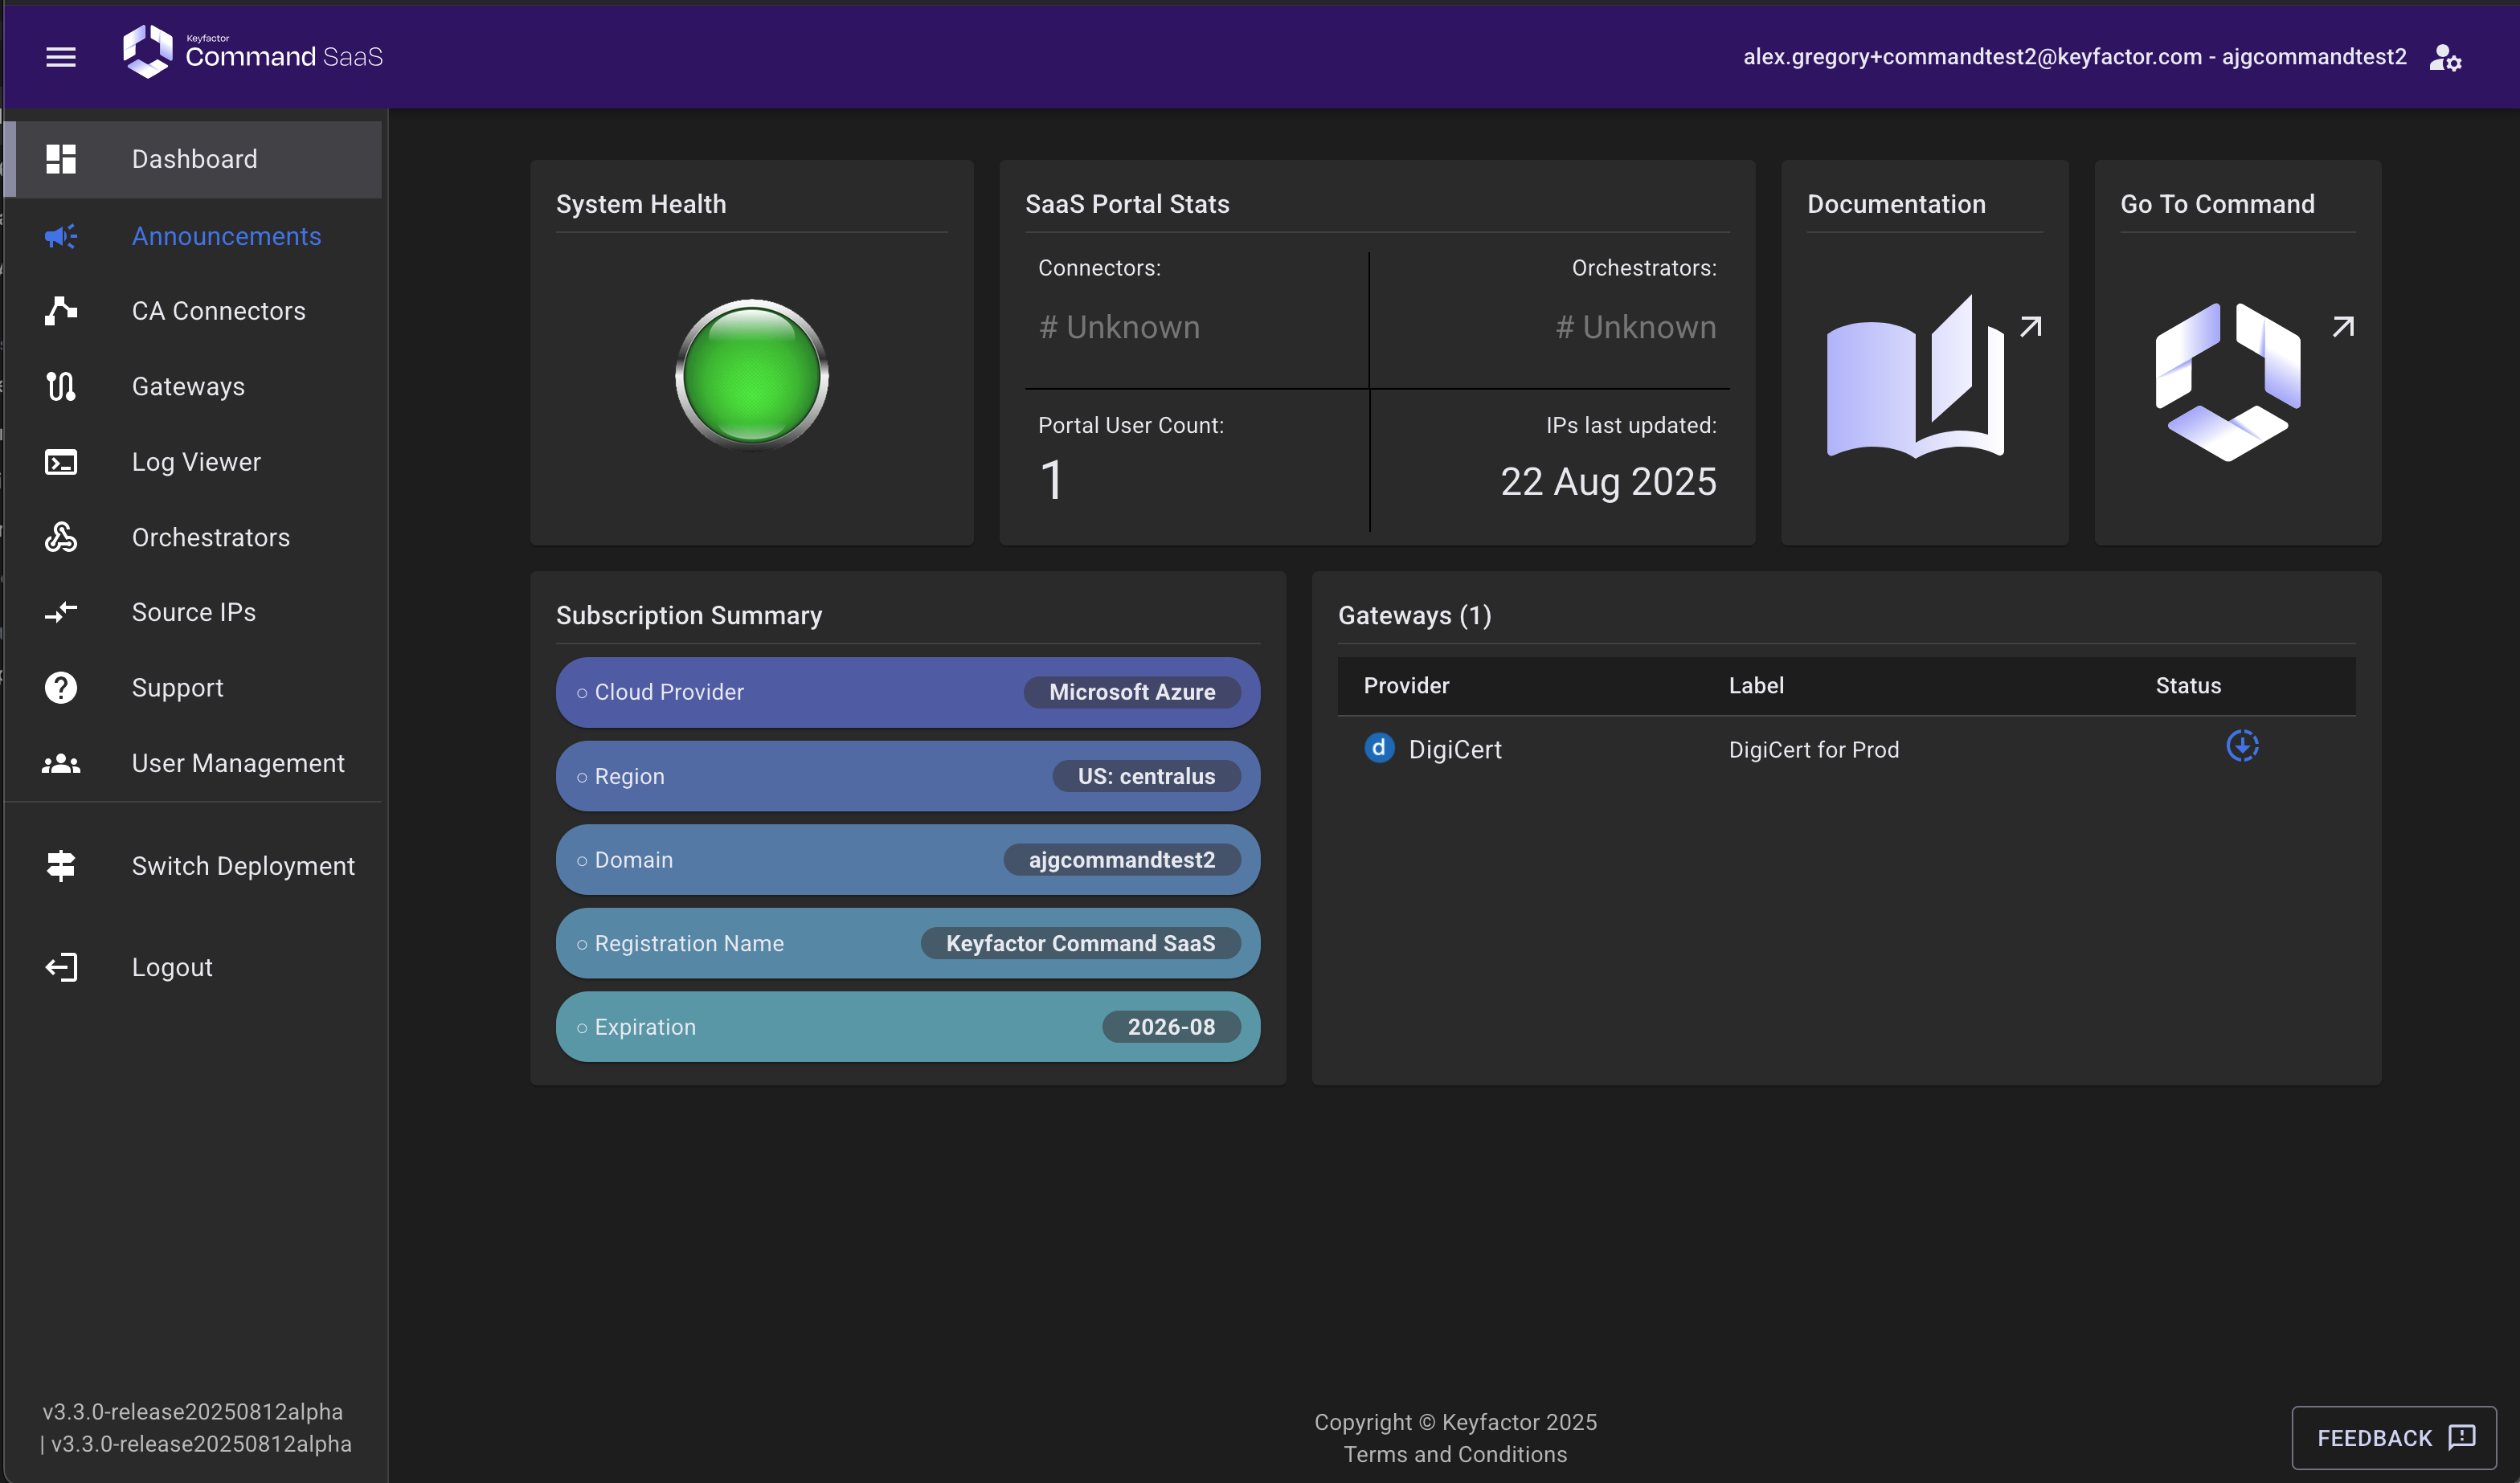Click the CA Connectors sidebar icon
This screenshot has height=1483, width=2520.
[x=61, y=311]
